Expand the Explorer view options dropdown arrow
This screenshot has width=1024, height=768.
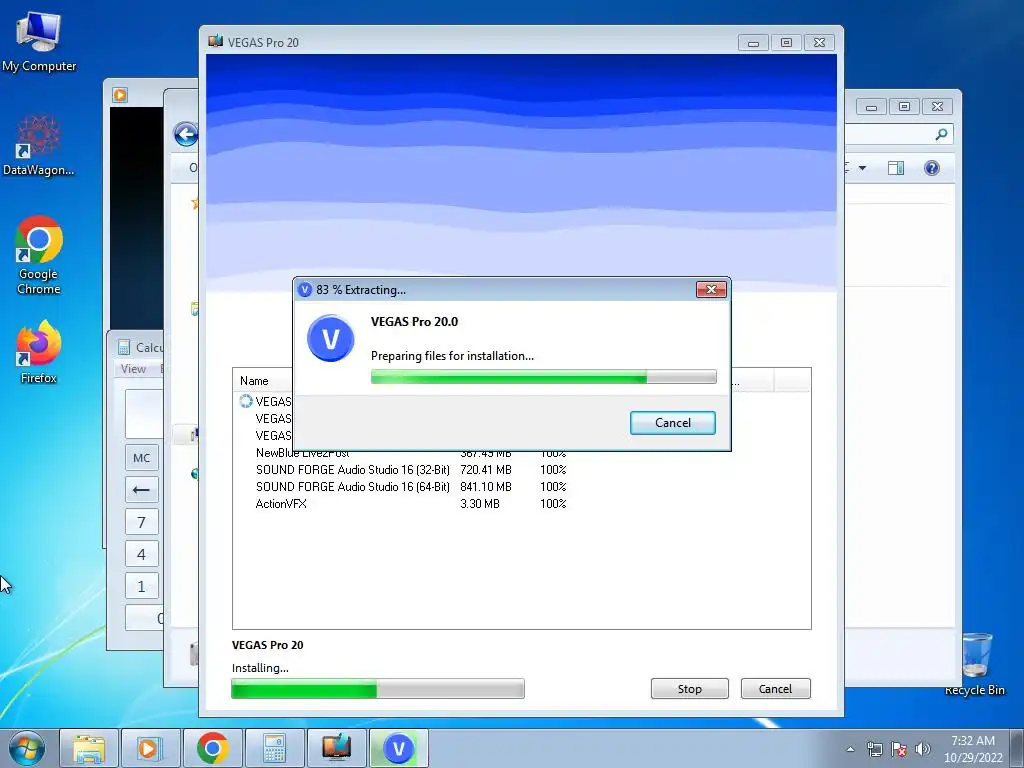(x=862, y=168)
